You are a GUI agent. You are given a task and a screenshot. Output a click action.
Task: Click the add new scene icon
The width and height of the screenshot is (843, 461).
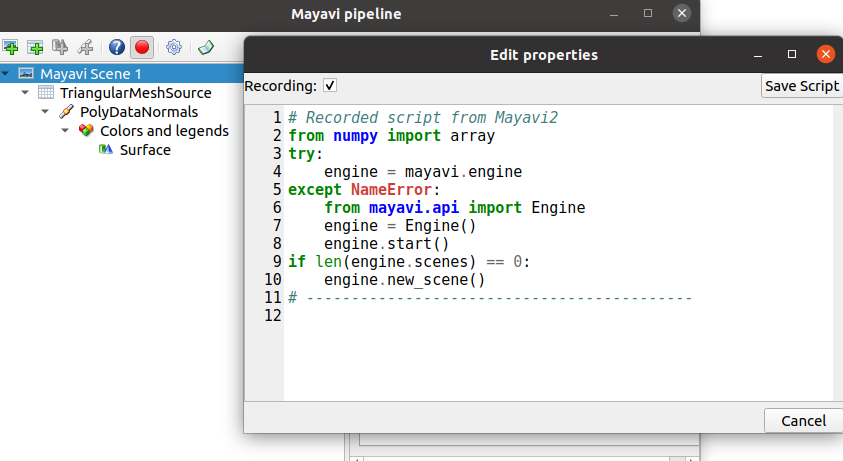[x=10, y=47]
